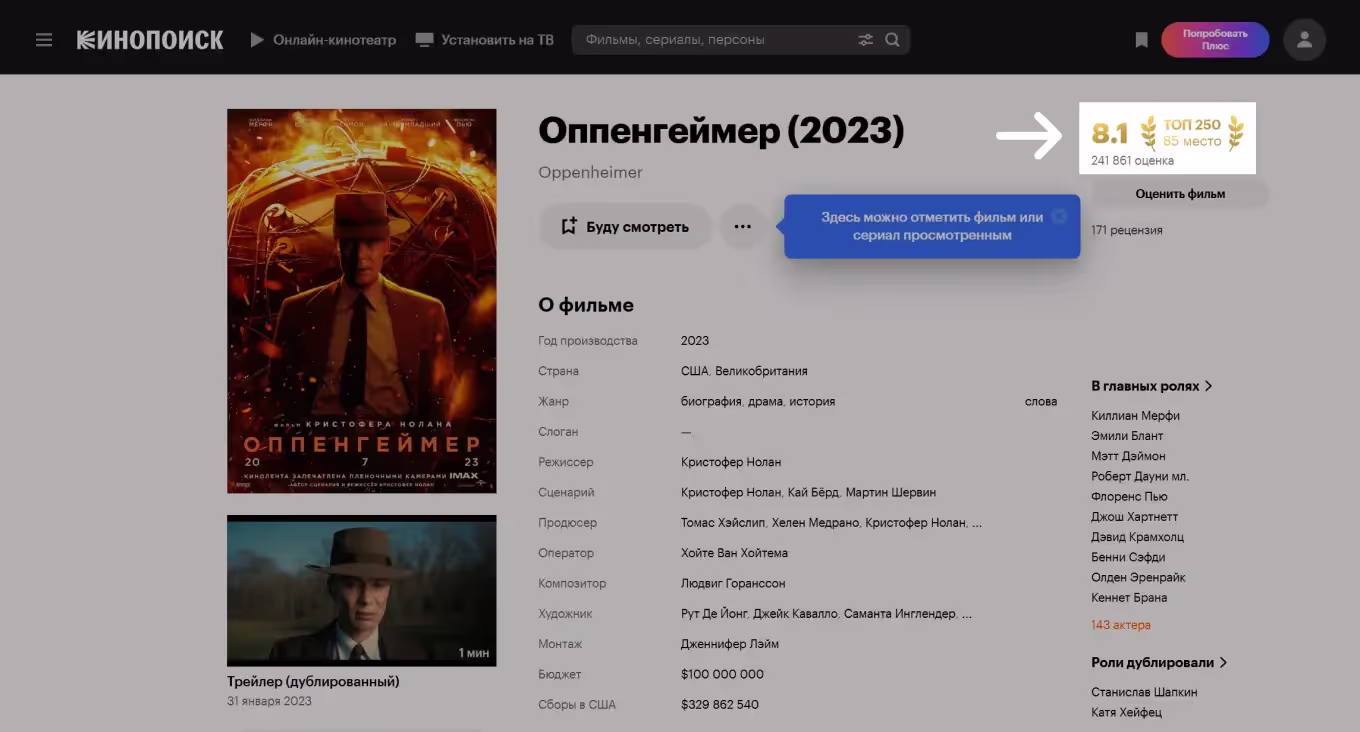Click into the film search field
Screen dimensions: 1360x732
click(x=715, y=40)
